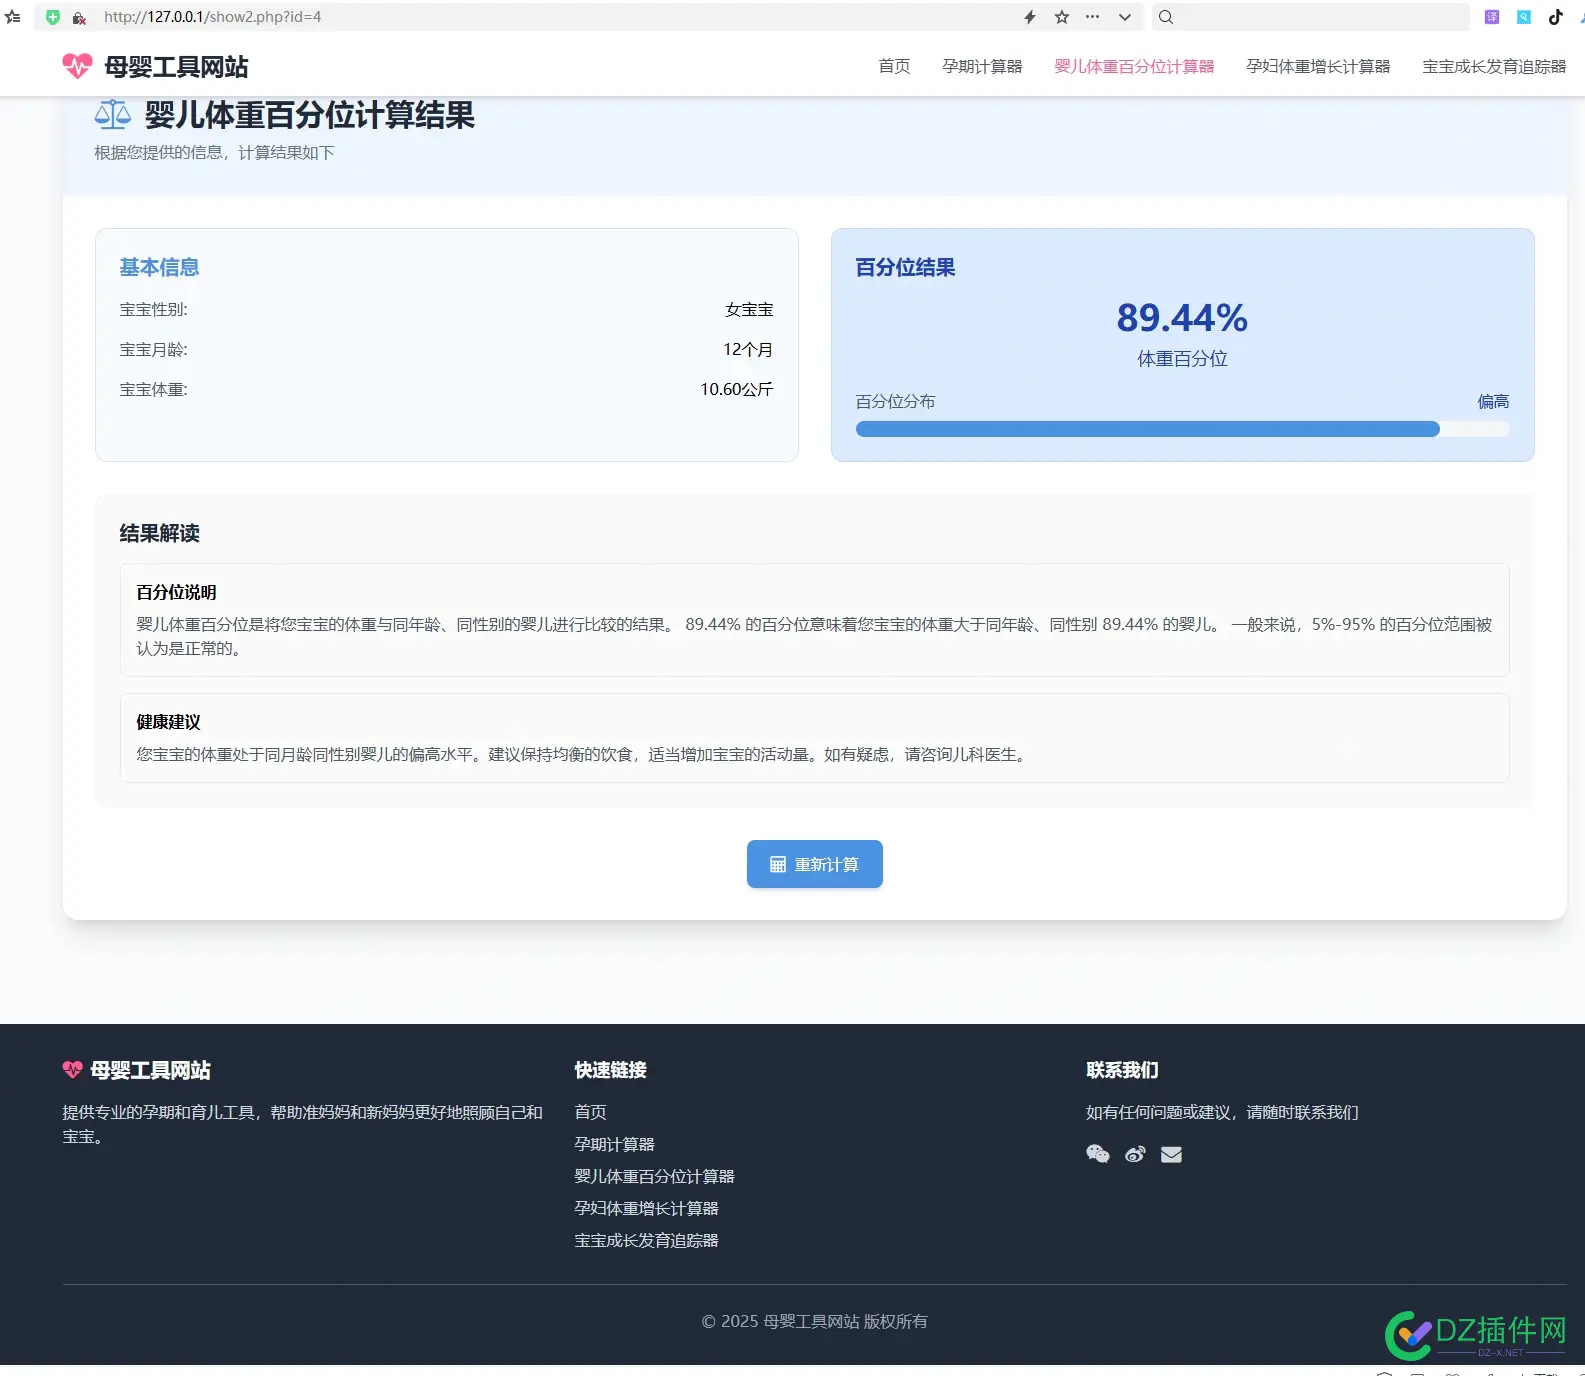Viewport: 1585px width, 1376px height.
Task: Open 宝宝成长发育追踪器 in top navigation
Action: click(1493, 66)
